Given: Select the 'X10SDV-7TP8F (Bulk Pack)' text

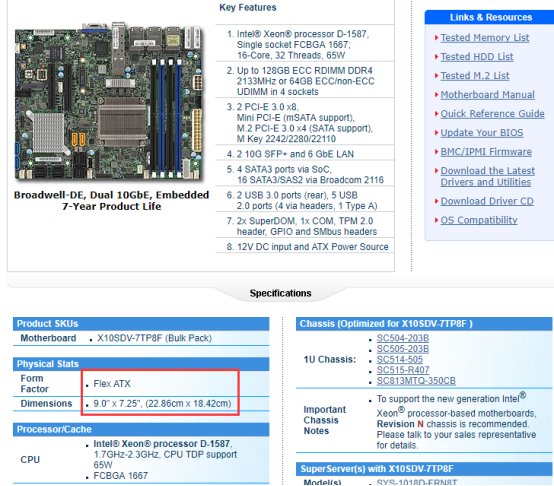Looking at the screenshot, I should tap(154, 338).
